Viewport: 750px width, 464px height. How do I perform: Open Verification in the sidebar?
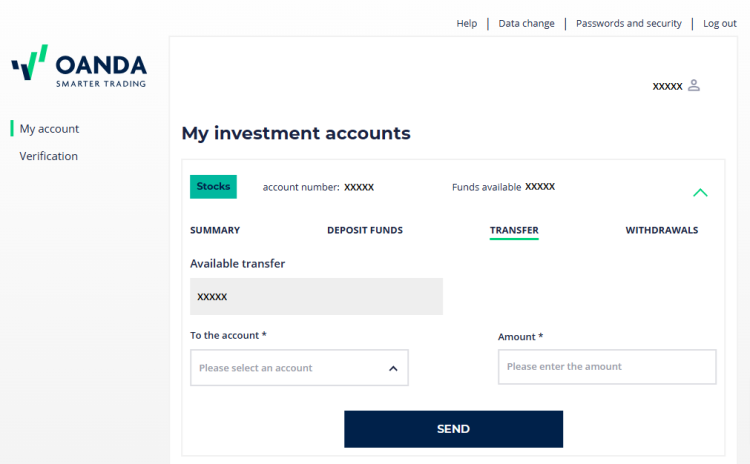pyautogui.click(x=48, y=156)
